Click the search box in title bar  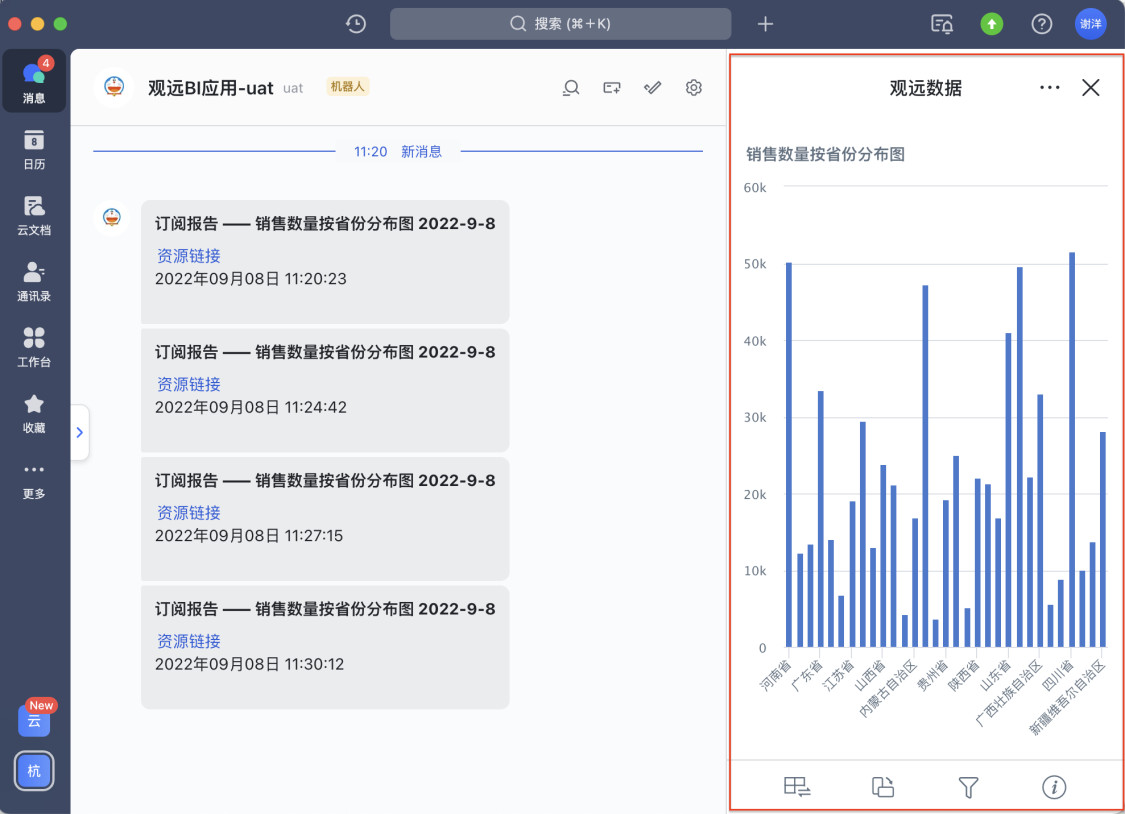click(560, 24)
